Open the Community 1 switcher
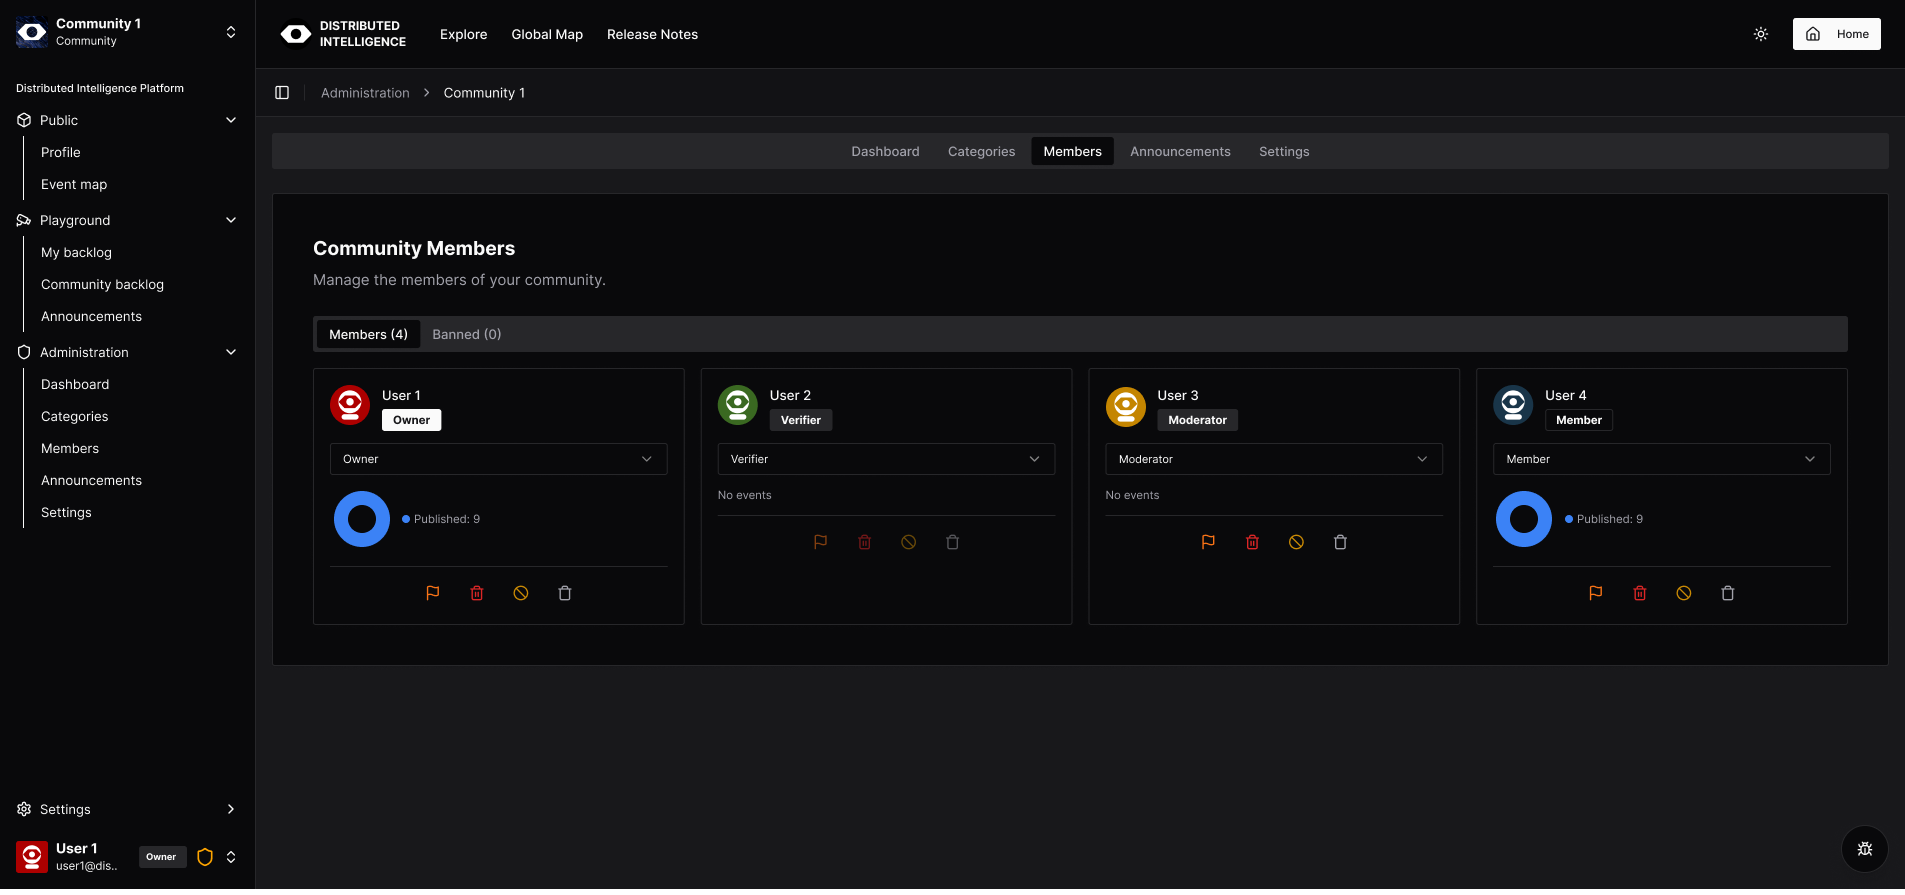 click(x=127, y=32)
